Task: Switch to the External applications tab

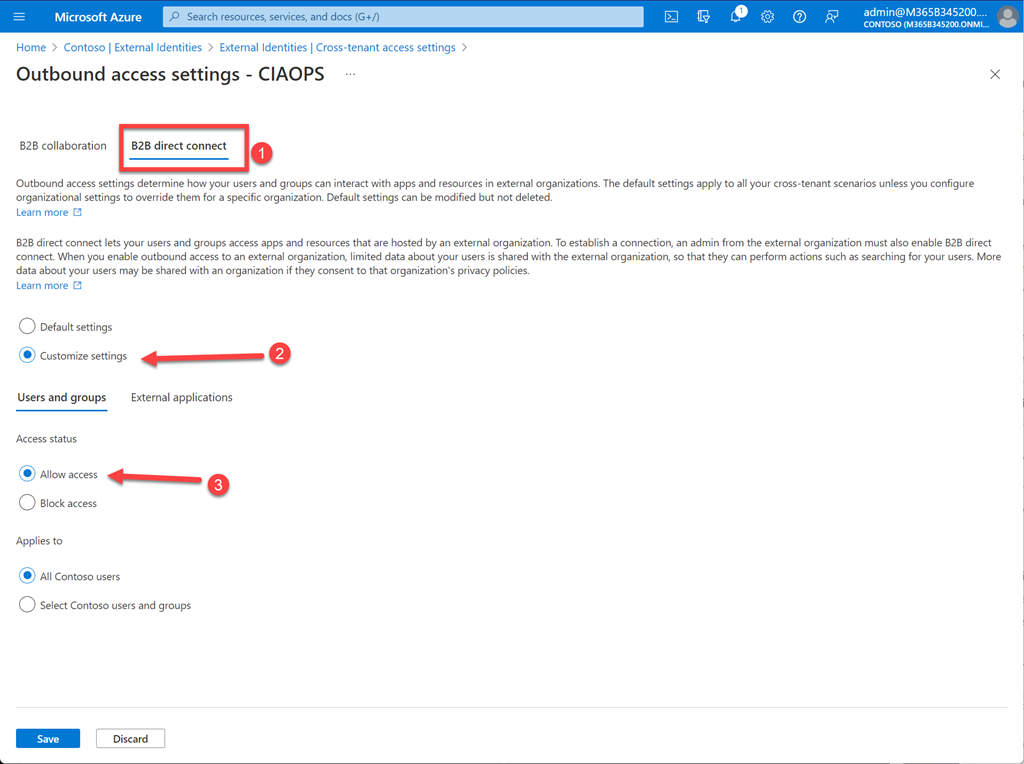Action: [181, 398]
